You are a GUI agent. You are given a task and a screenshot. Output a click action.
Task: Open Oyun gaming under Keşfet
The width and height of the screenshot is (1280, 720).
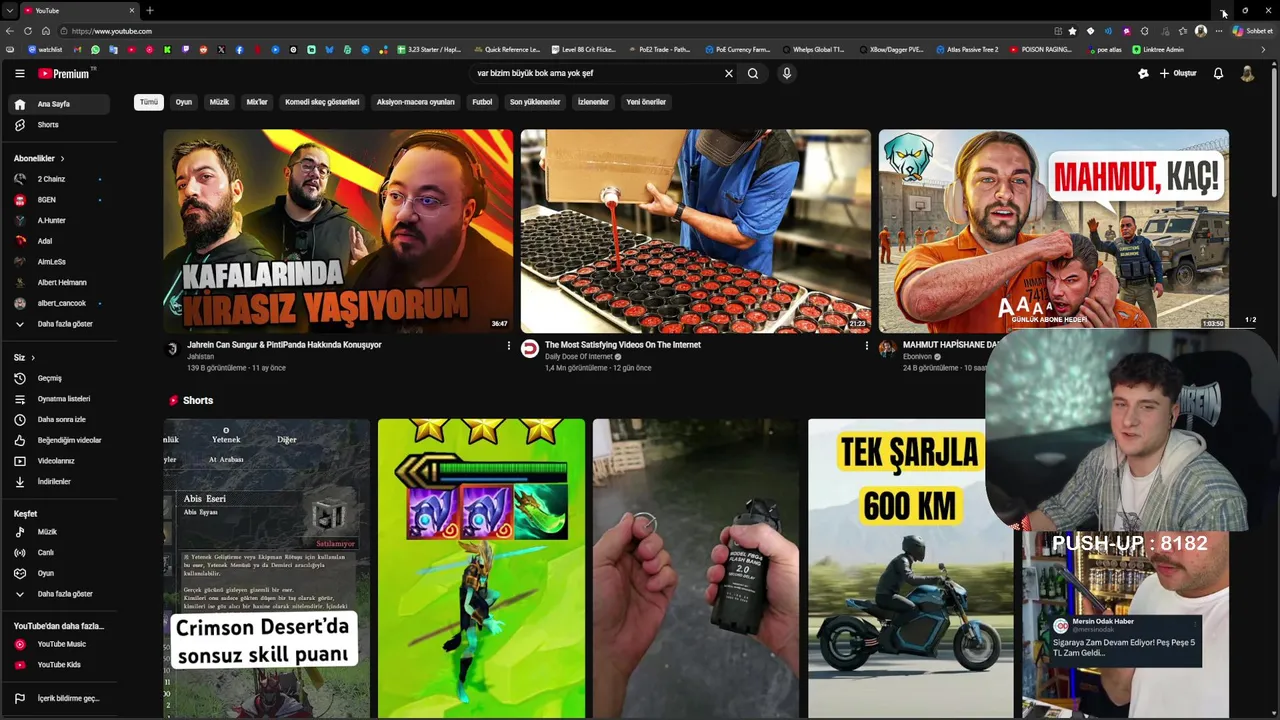(58, 573)
